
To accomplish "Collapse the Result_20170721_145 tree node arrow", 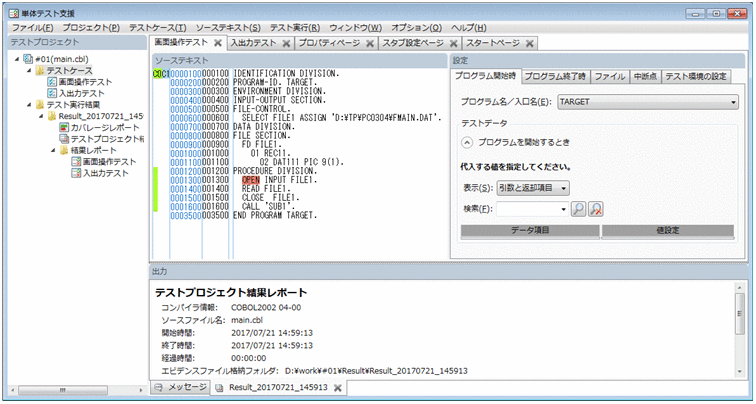I will click(41, 116).
